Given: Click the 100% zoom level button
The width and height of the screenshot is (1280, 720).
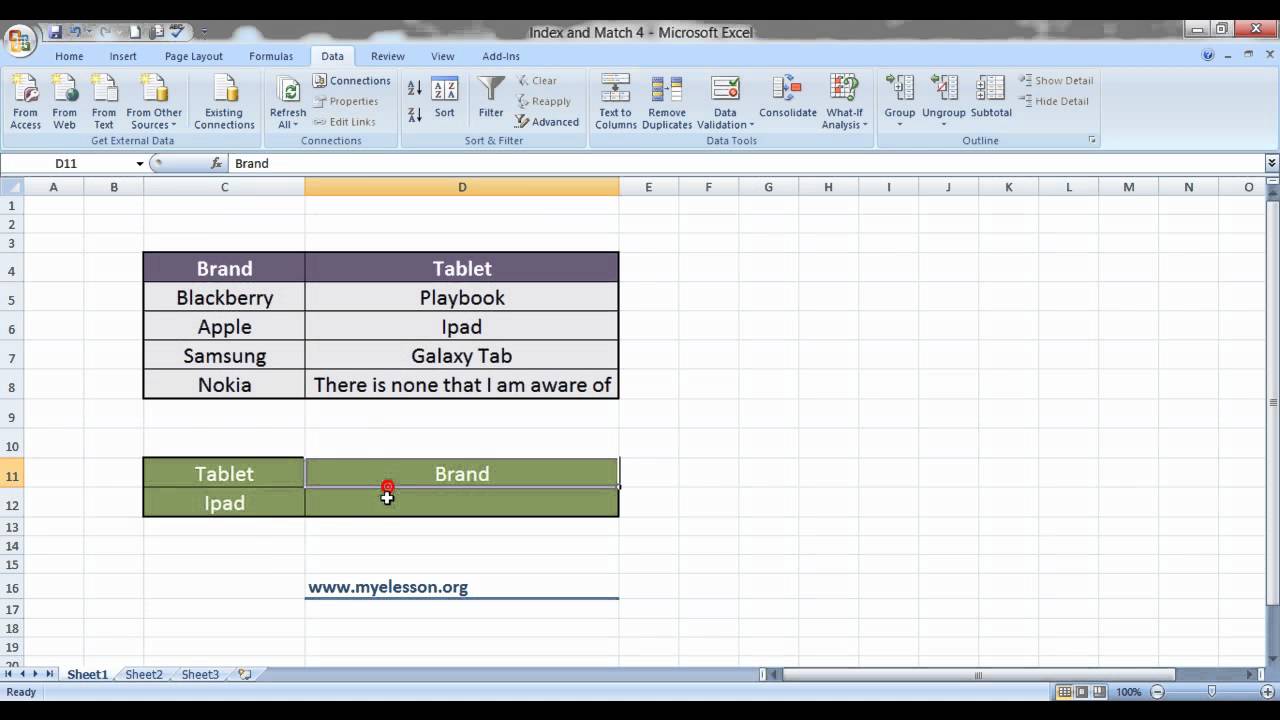Looking at the screenshot, I should pos(1128,692).
